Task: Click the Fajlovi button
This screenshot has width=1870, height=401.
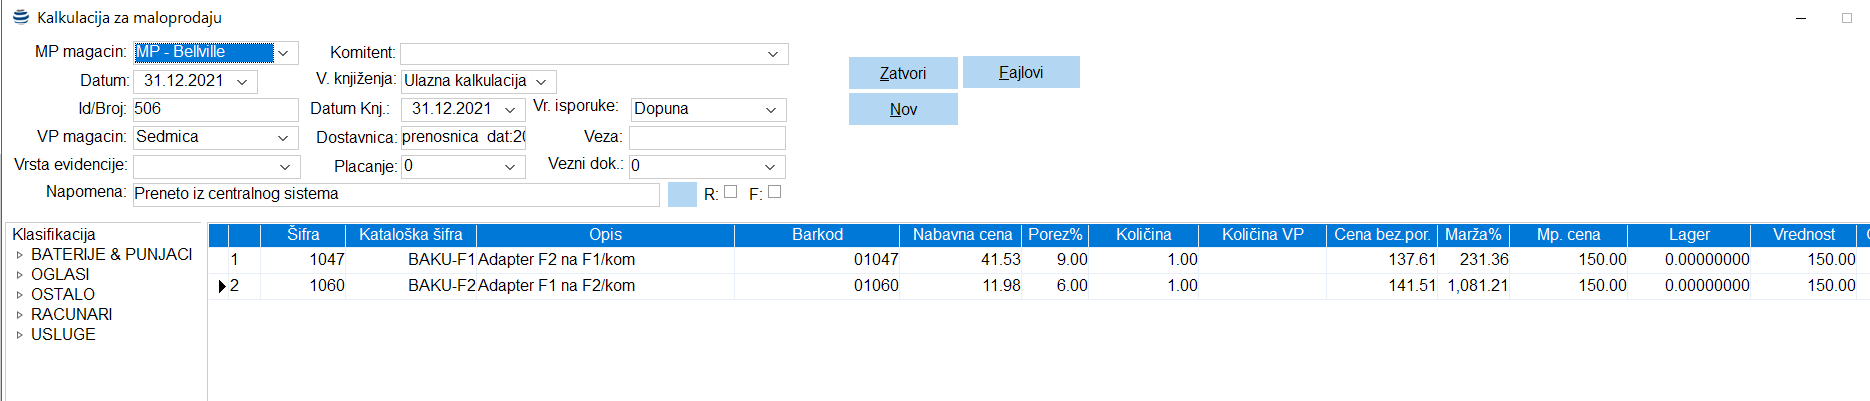Action: (1020, 73)
